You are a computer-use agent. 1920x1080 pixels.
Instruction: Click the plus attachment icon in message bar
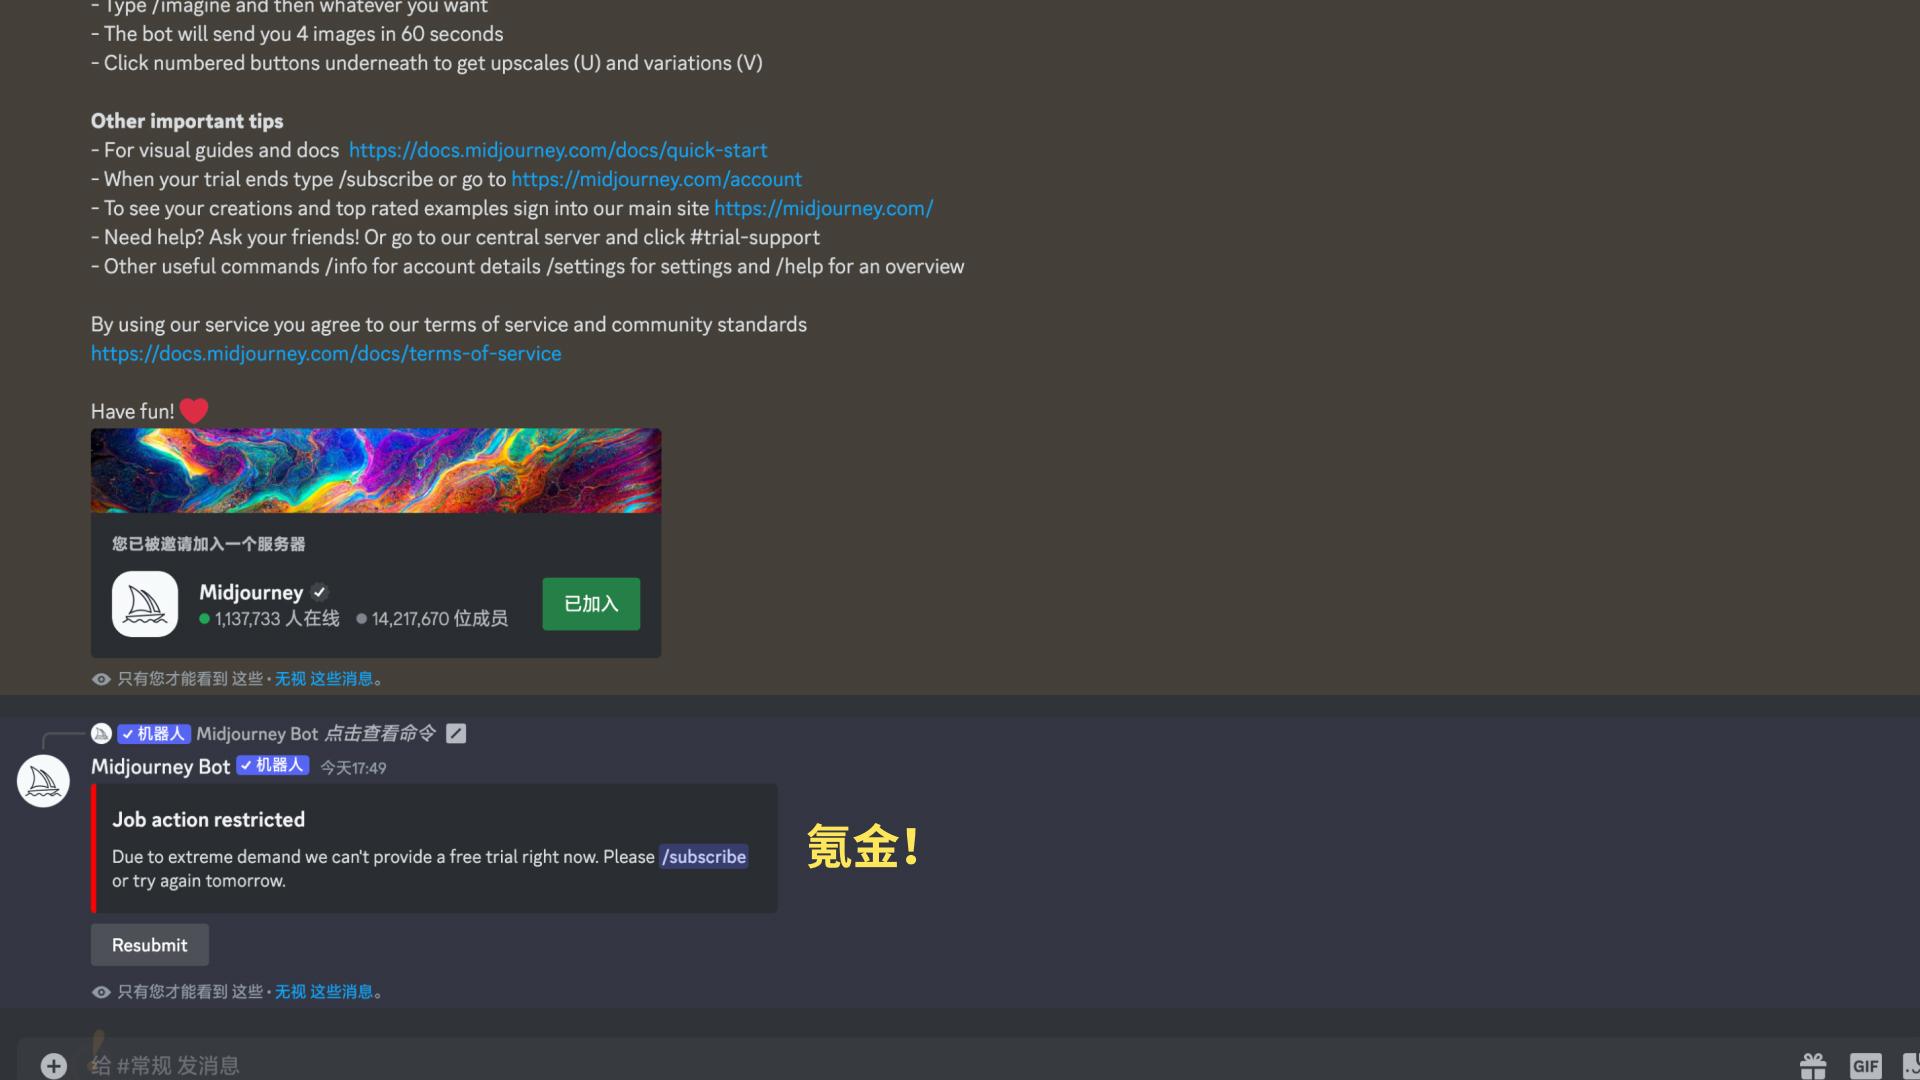(x=54, y=1065)
